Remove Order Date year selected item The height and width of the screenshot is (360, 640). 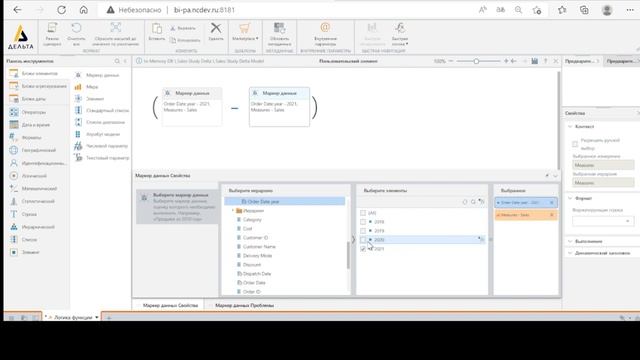click(552, 202)
